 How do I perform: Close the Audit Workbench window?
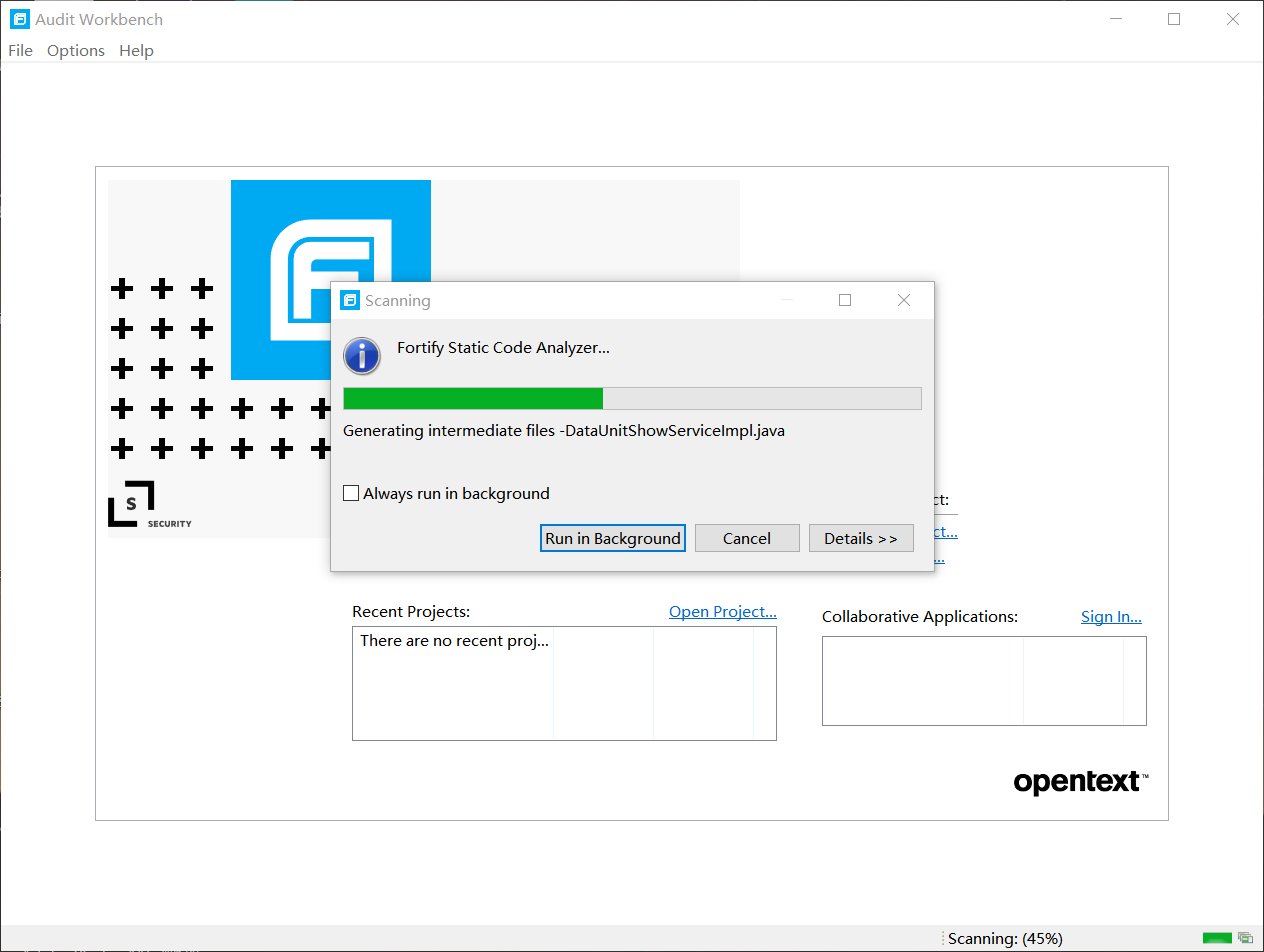pos(1233,19)
